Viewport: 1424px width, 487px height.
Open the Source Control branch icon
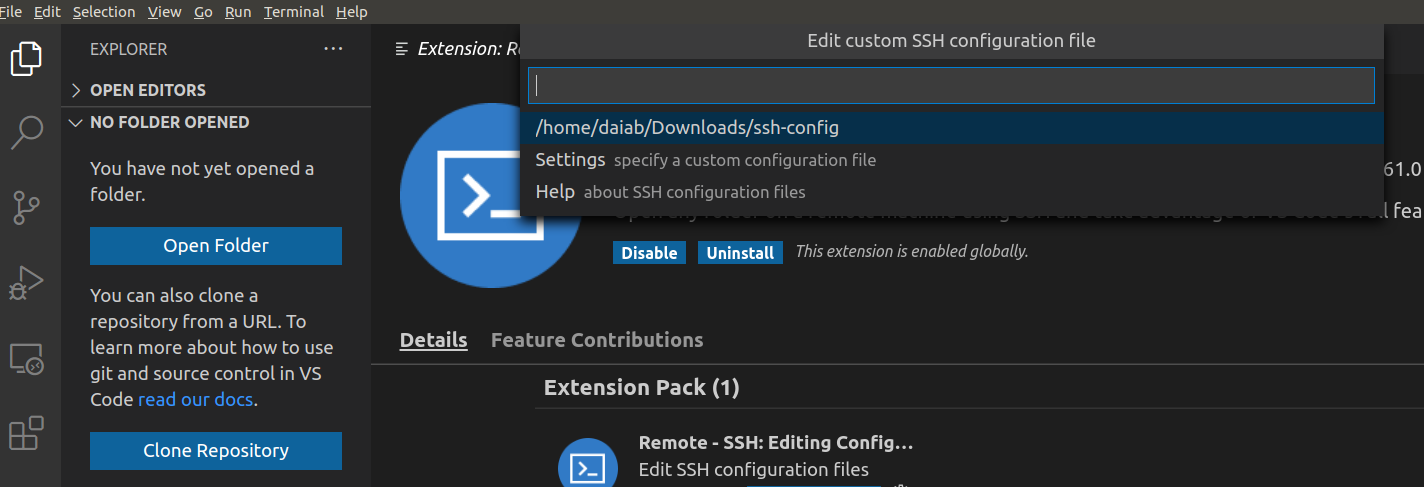click(26, 207)
